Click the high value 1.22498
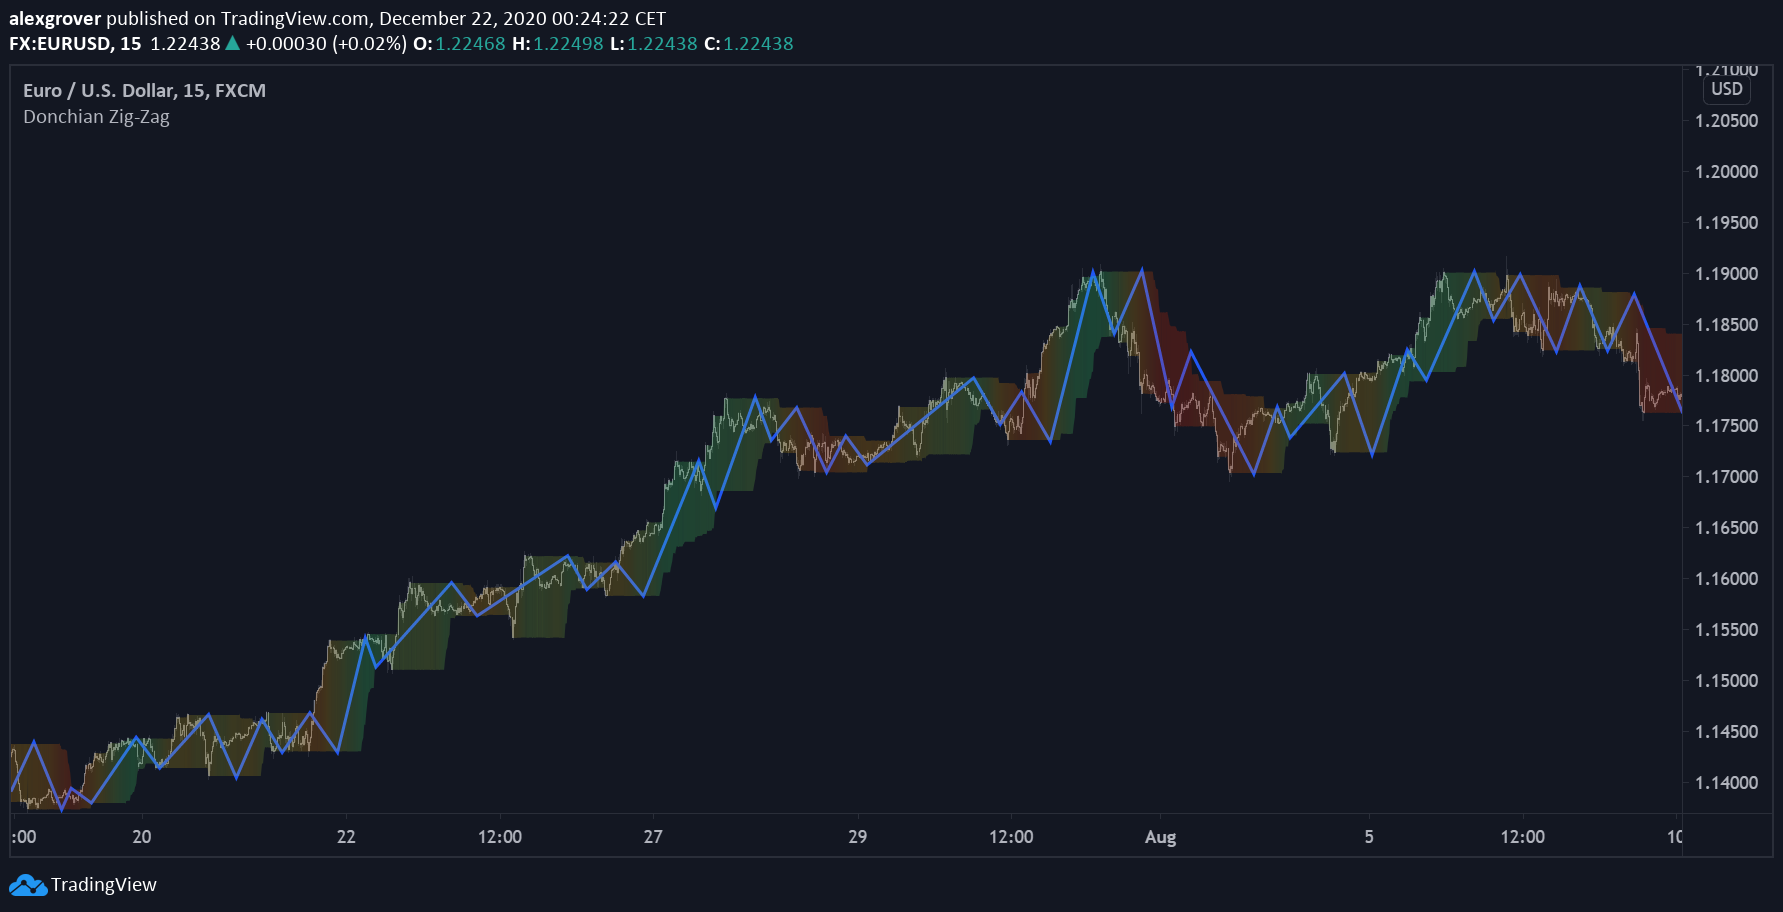 click(x=568, y=44)
